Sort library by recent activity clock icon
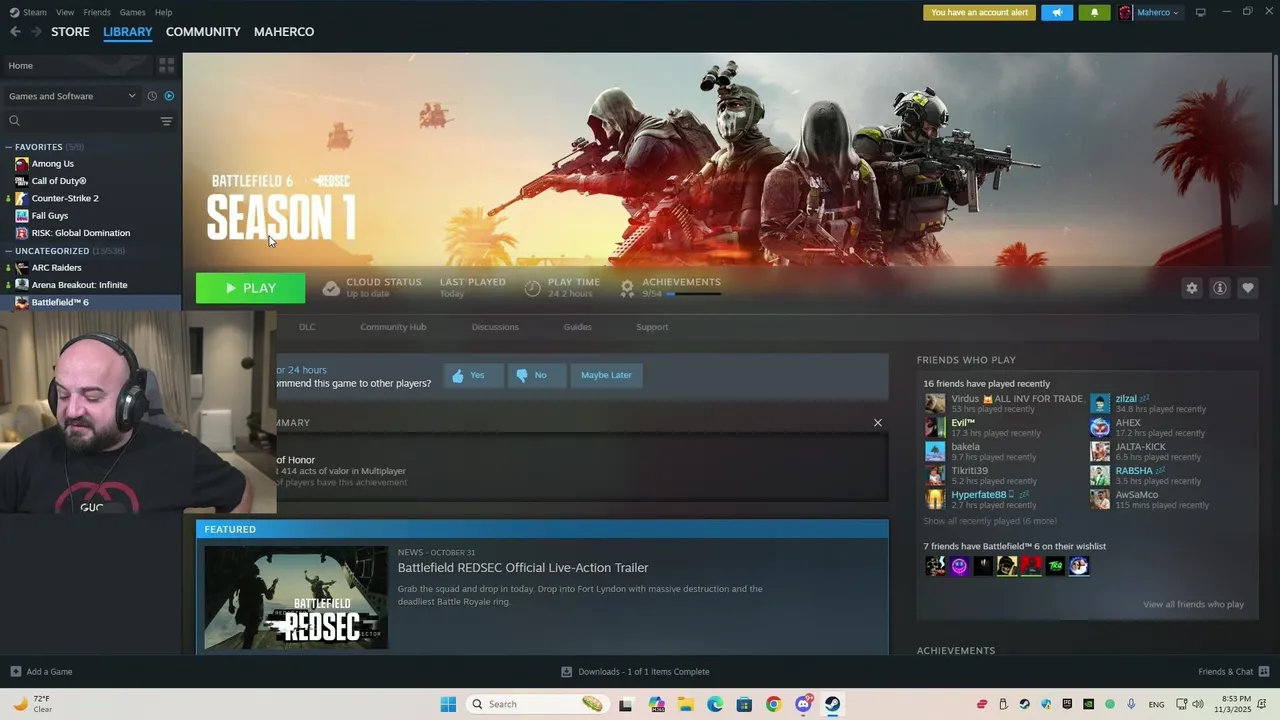Image resolution: width=1280 pixels, height=720 pixels. (x=152, y=96)
